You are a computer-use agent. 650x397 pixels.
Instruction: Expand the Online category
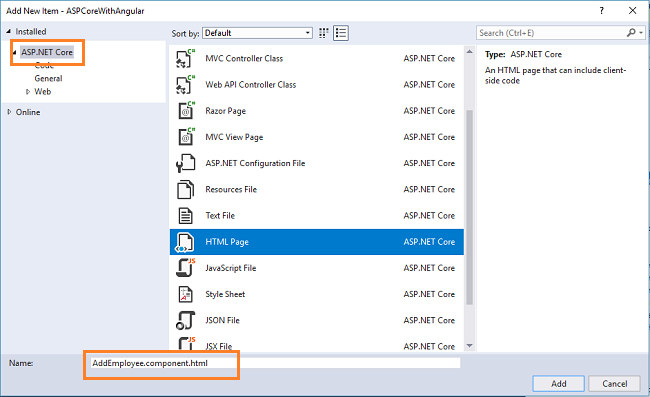(9, 112)
